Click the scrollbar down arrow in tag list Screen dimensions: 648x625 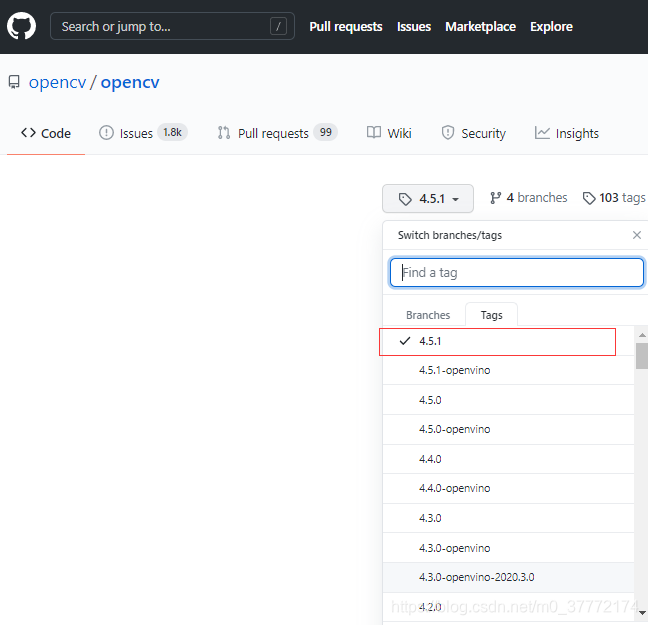point(642,612)
